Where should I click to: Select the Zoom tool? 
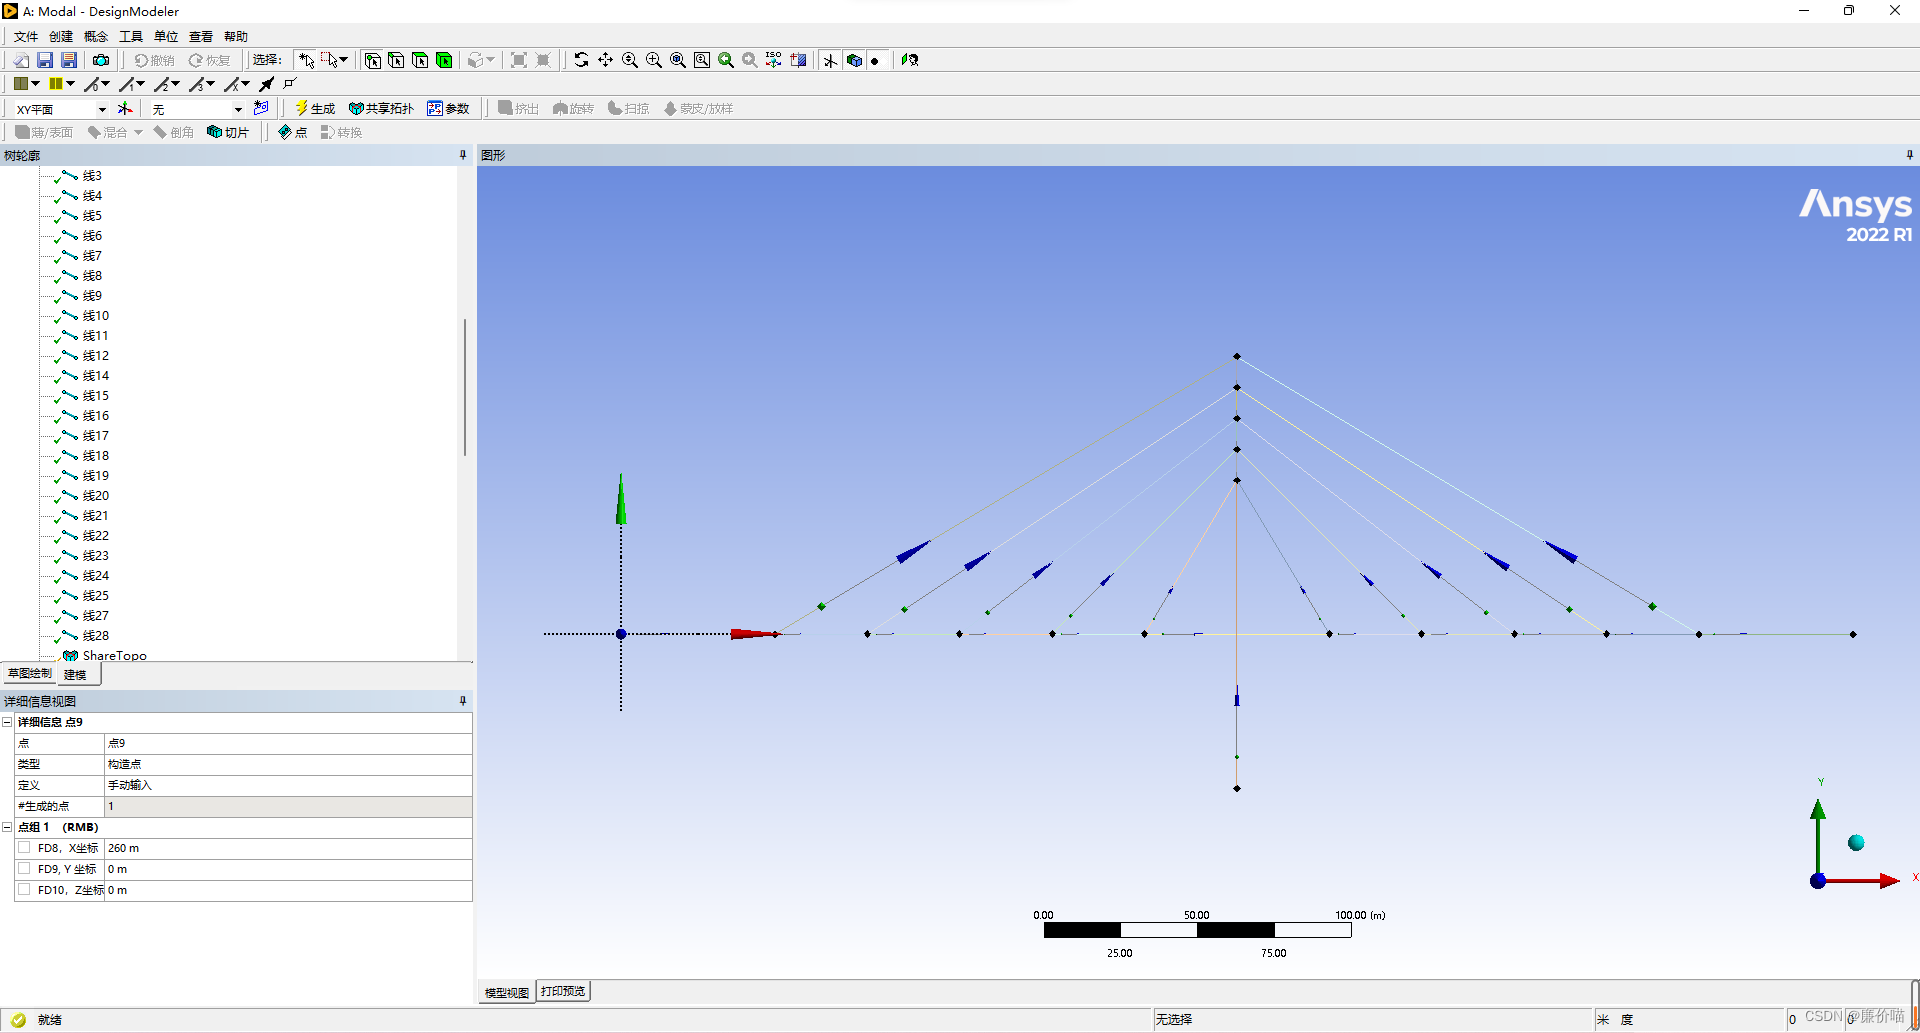[630, 61]
